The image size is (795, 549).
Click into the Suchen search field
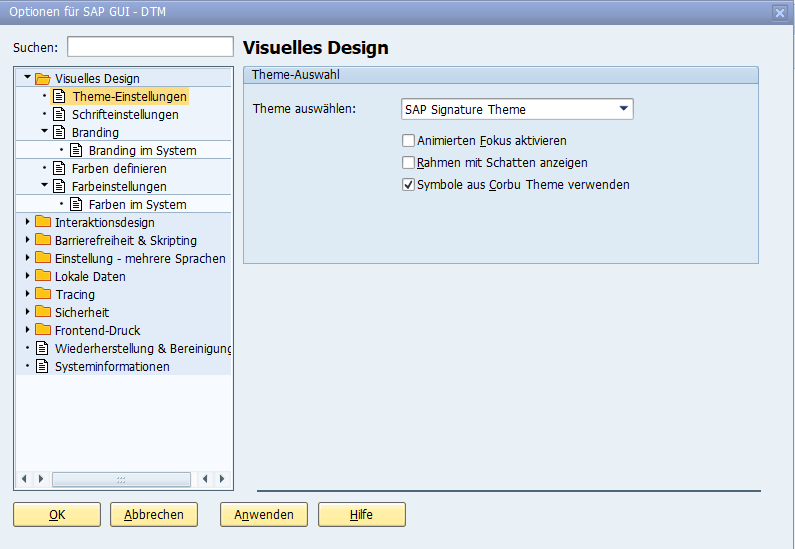(x=150, y=47)
